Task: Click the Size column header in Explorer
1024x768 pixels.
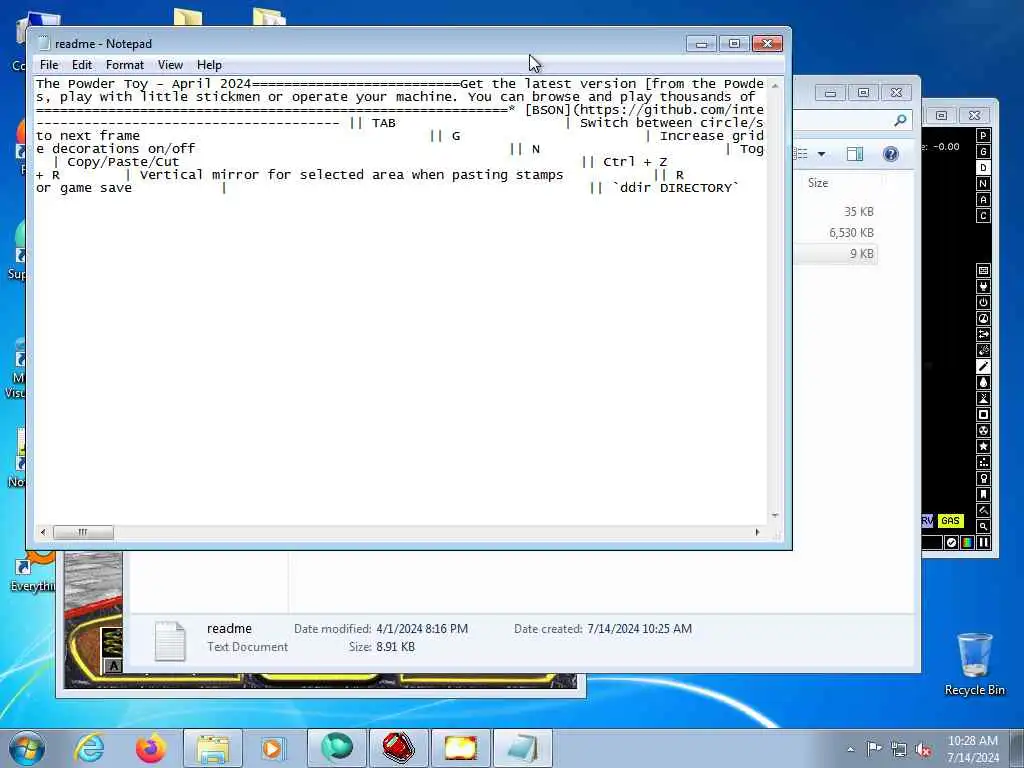Action: tap(818, 183)
